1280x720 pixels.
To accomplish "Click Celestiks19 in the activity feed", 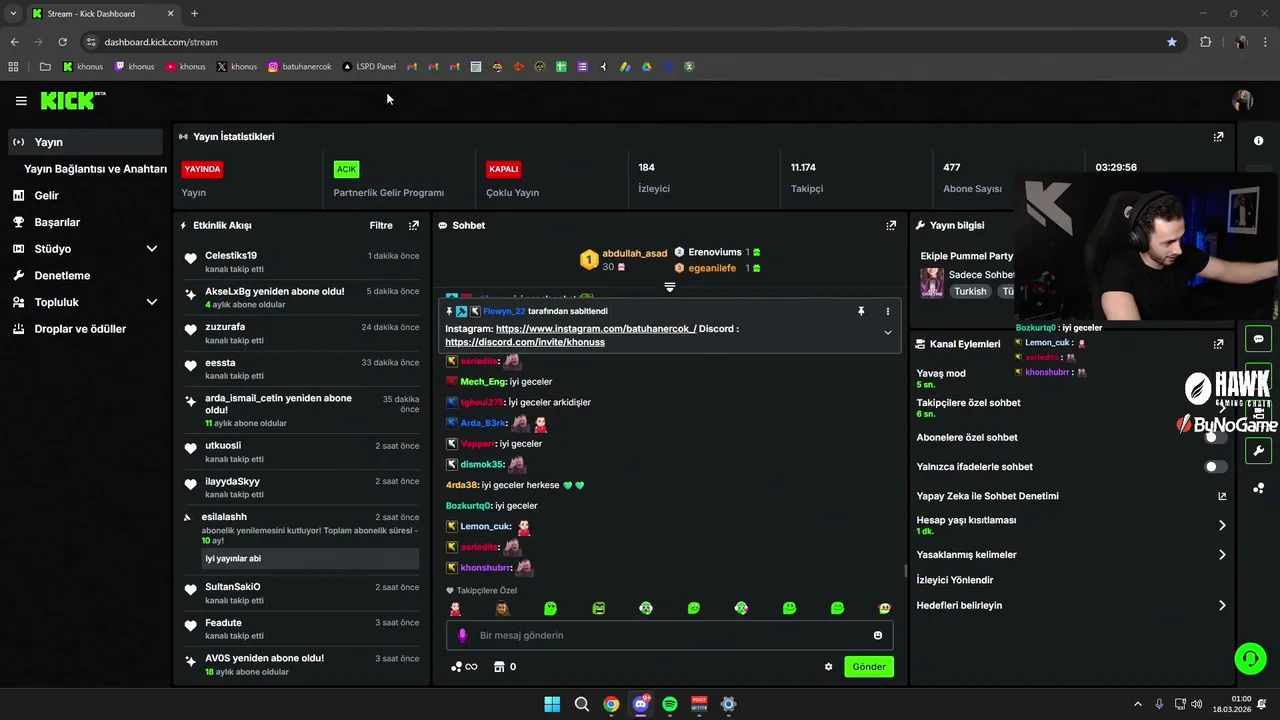I will pyautogui.click(x=231, y=256).
